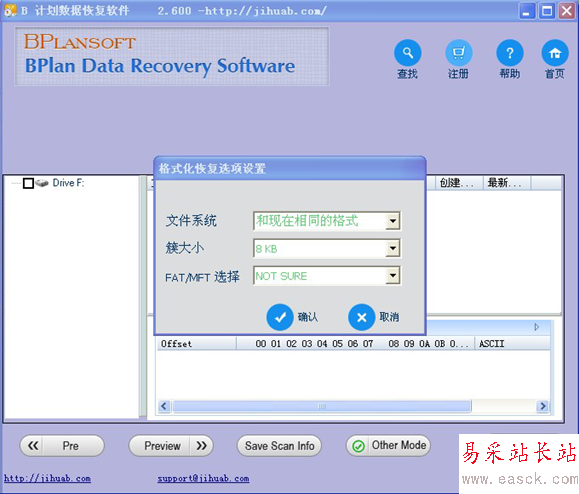Click the Offset column header

[x=196, y=344]
